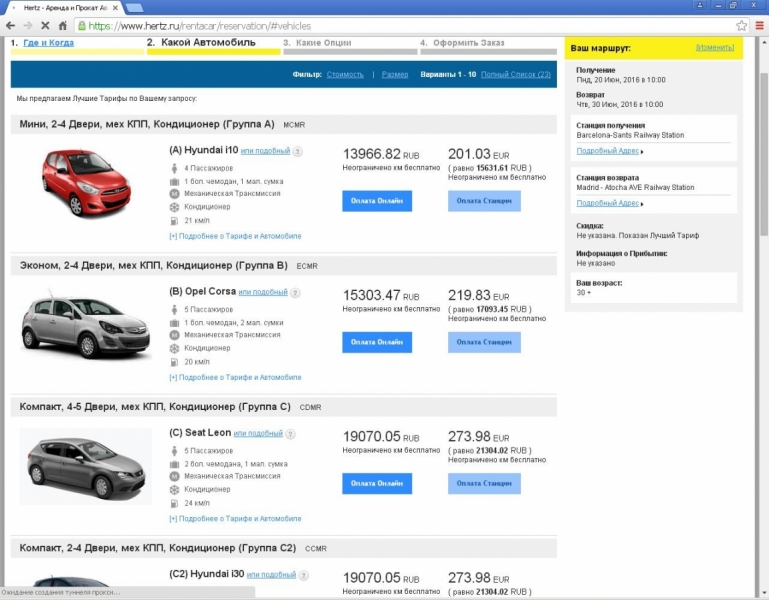Filter vehicles by Стоимость

pos(345,75)
